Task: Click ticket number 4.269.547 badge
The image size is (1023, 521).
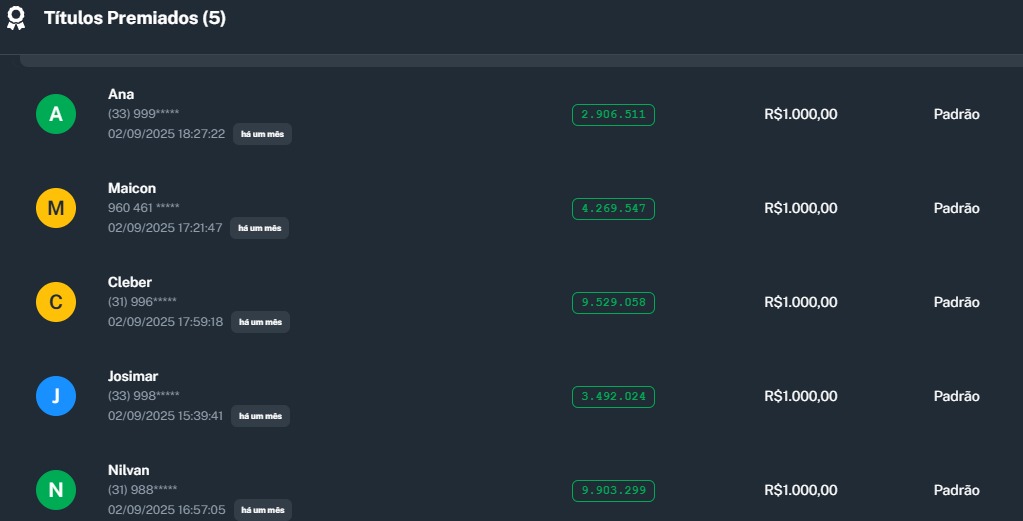Action: 613,209
